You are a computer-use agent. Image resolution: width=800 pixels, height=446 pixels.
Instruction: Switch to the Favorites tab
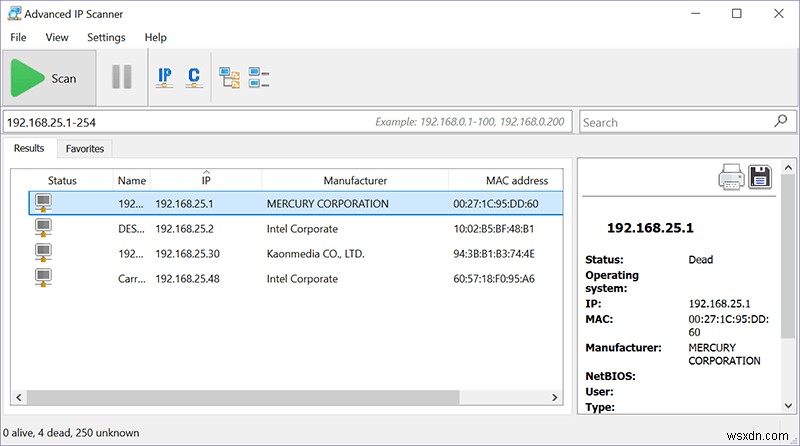84,148
